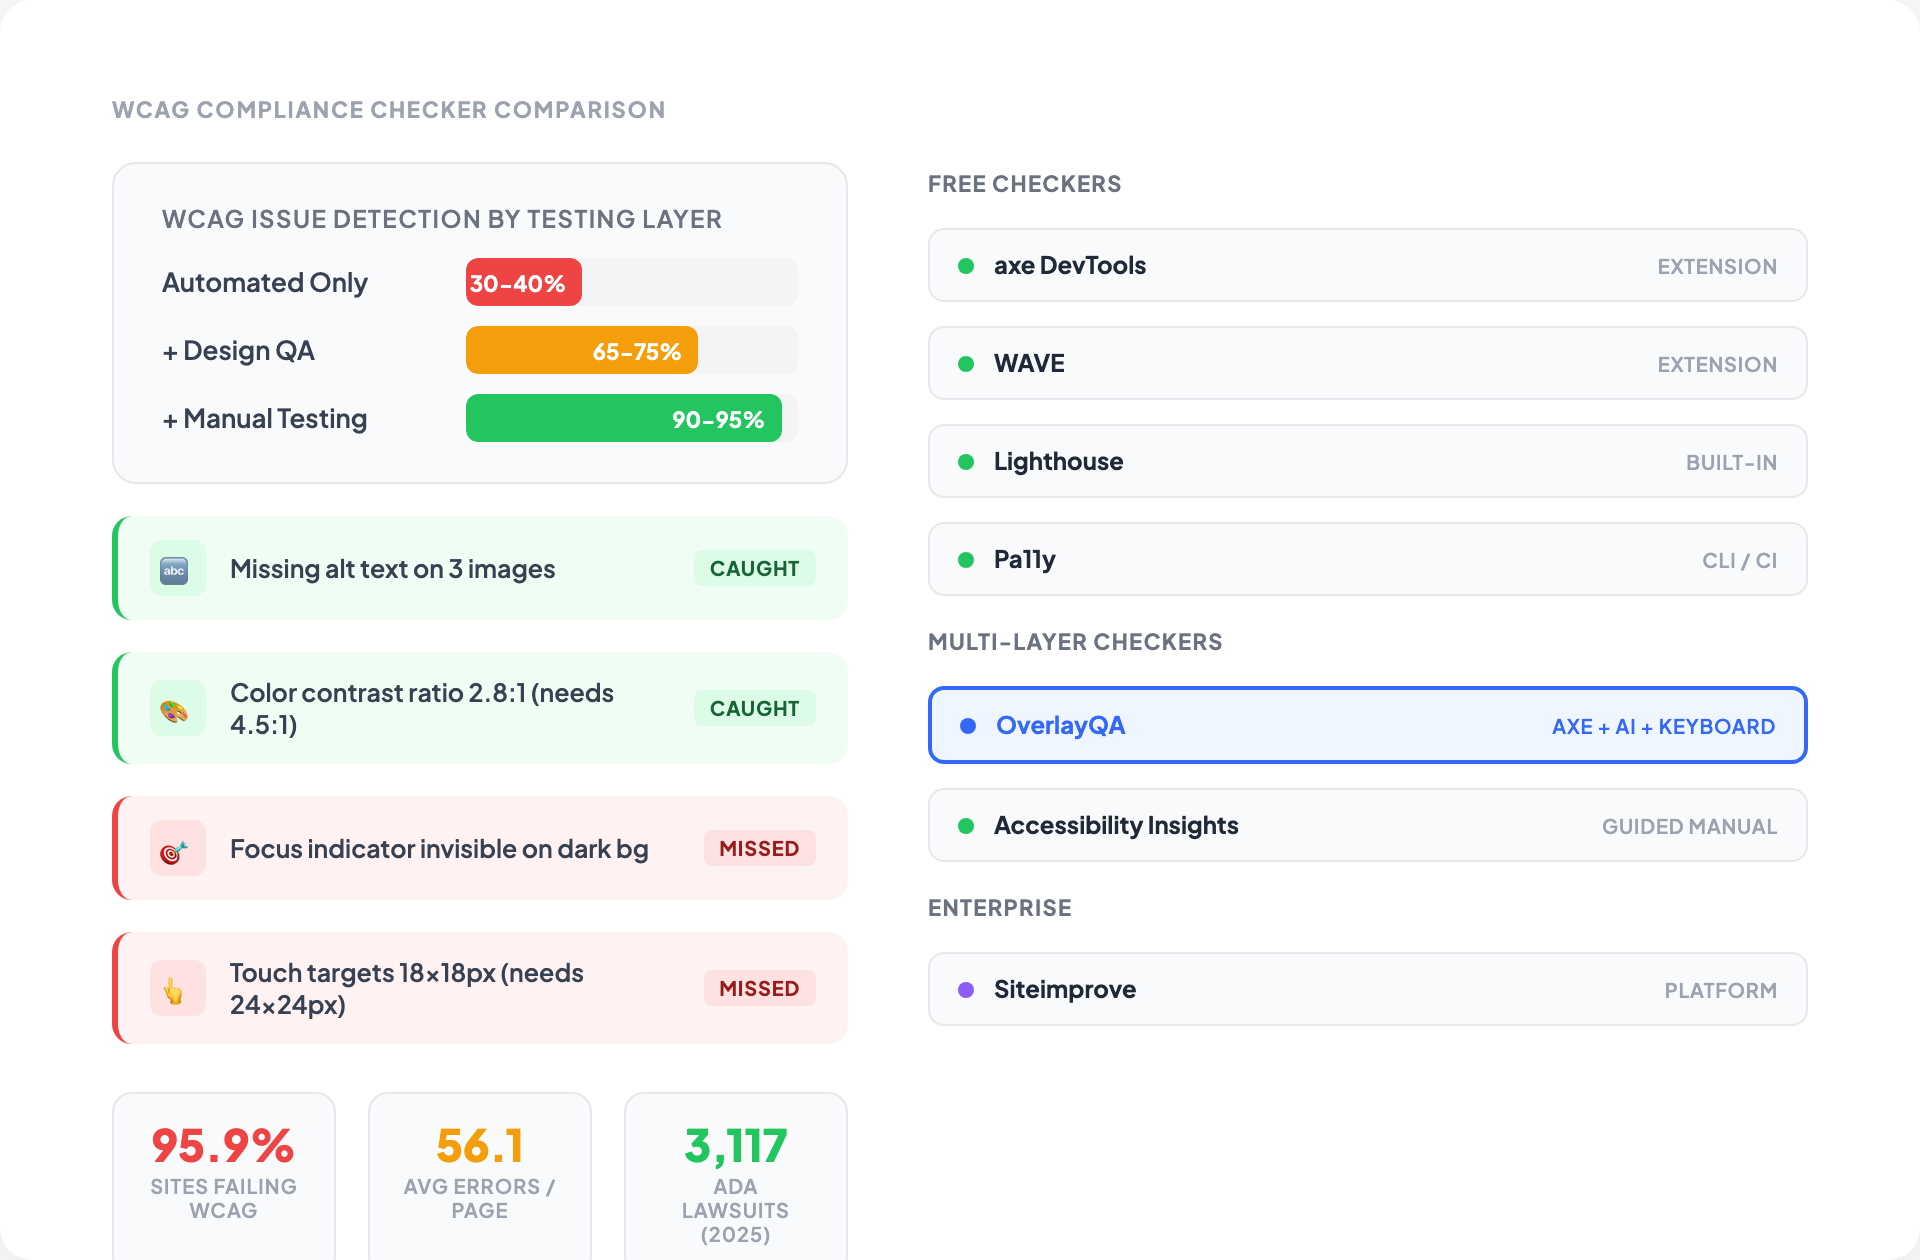Viewport: 1920px width, 1260px height.
Task: Click the Siteimprove name text
Action: point(1065,990)
